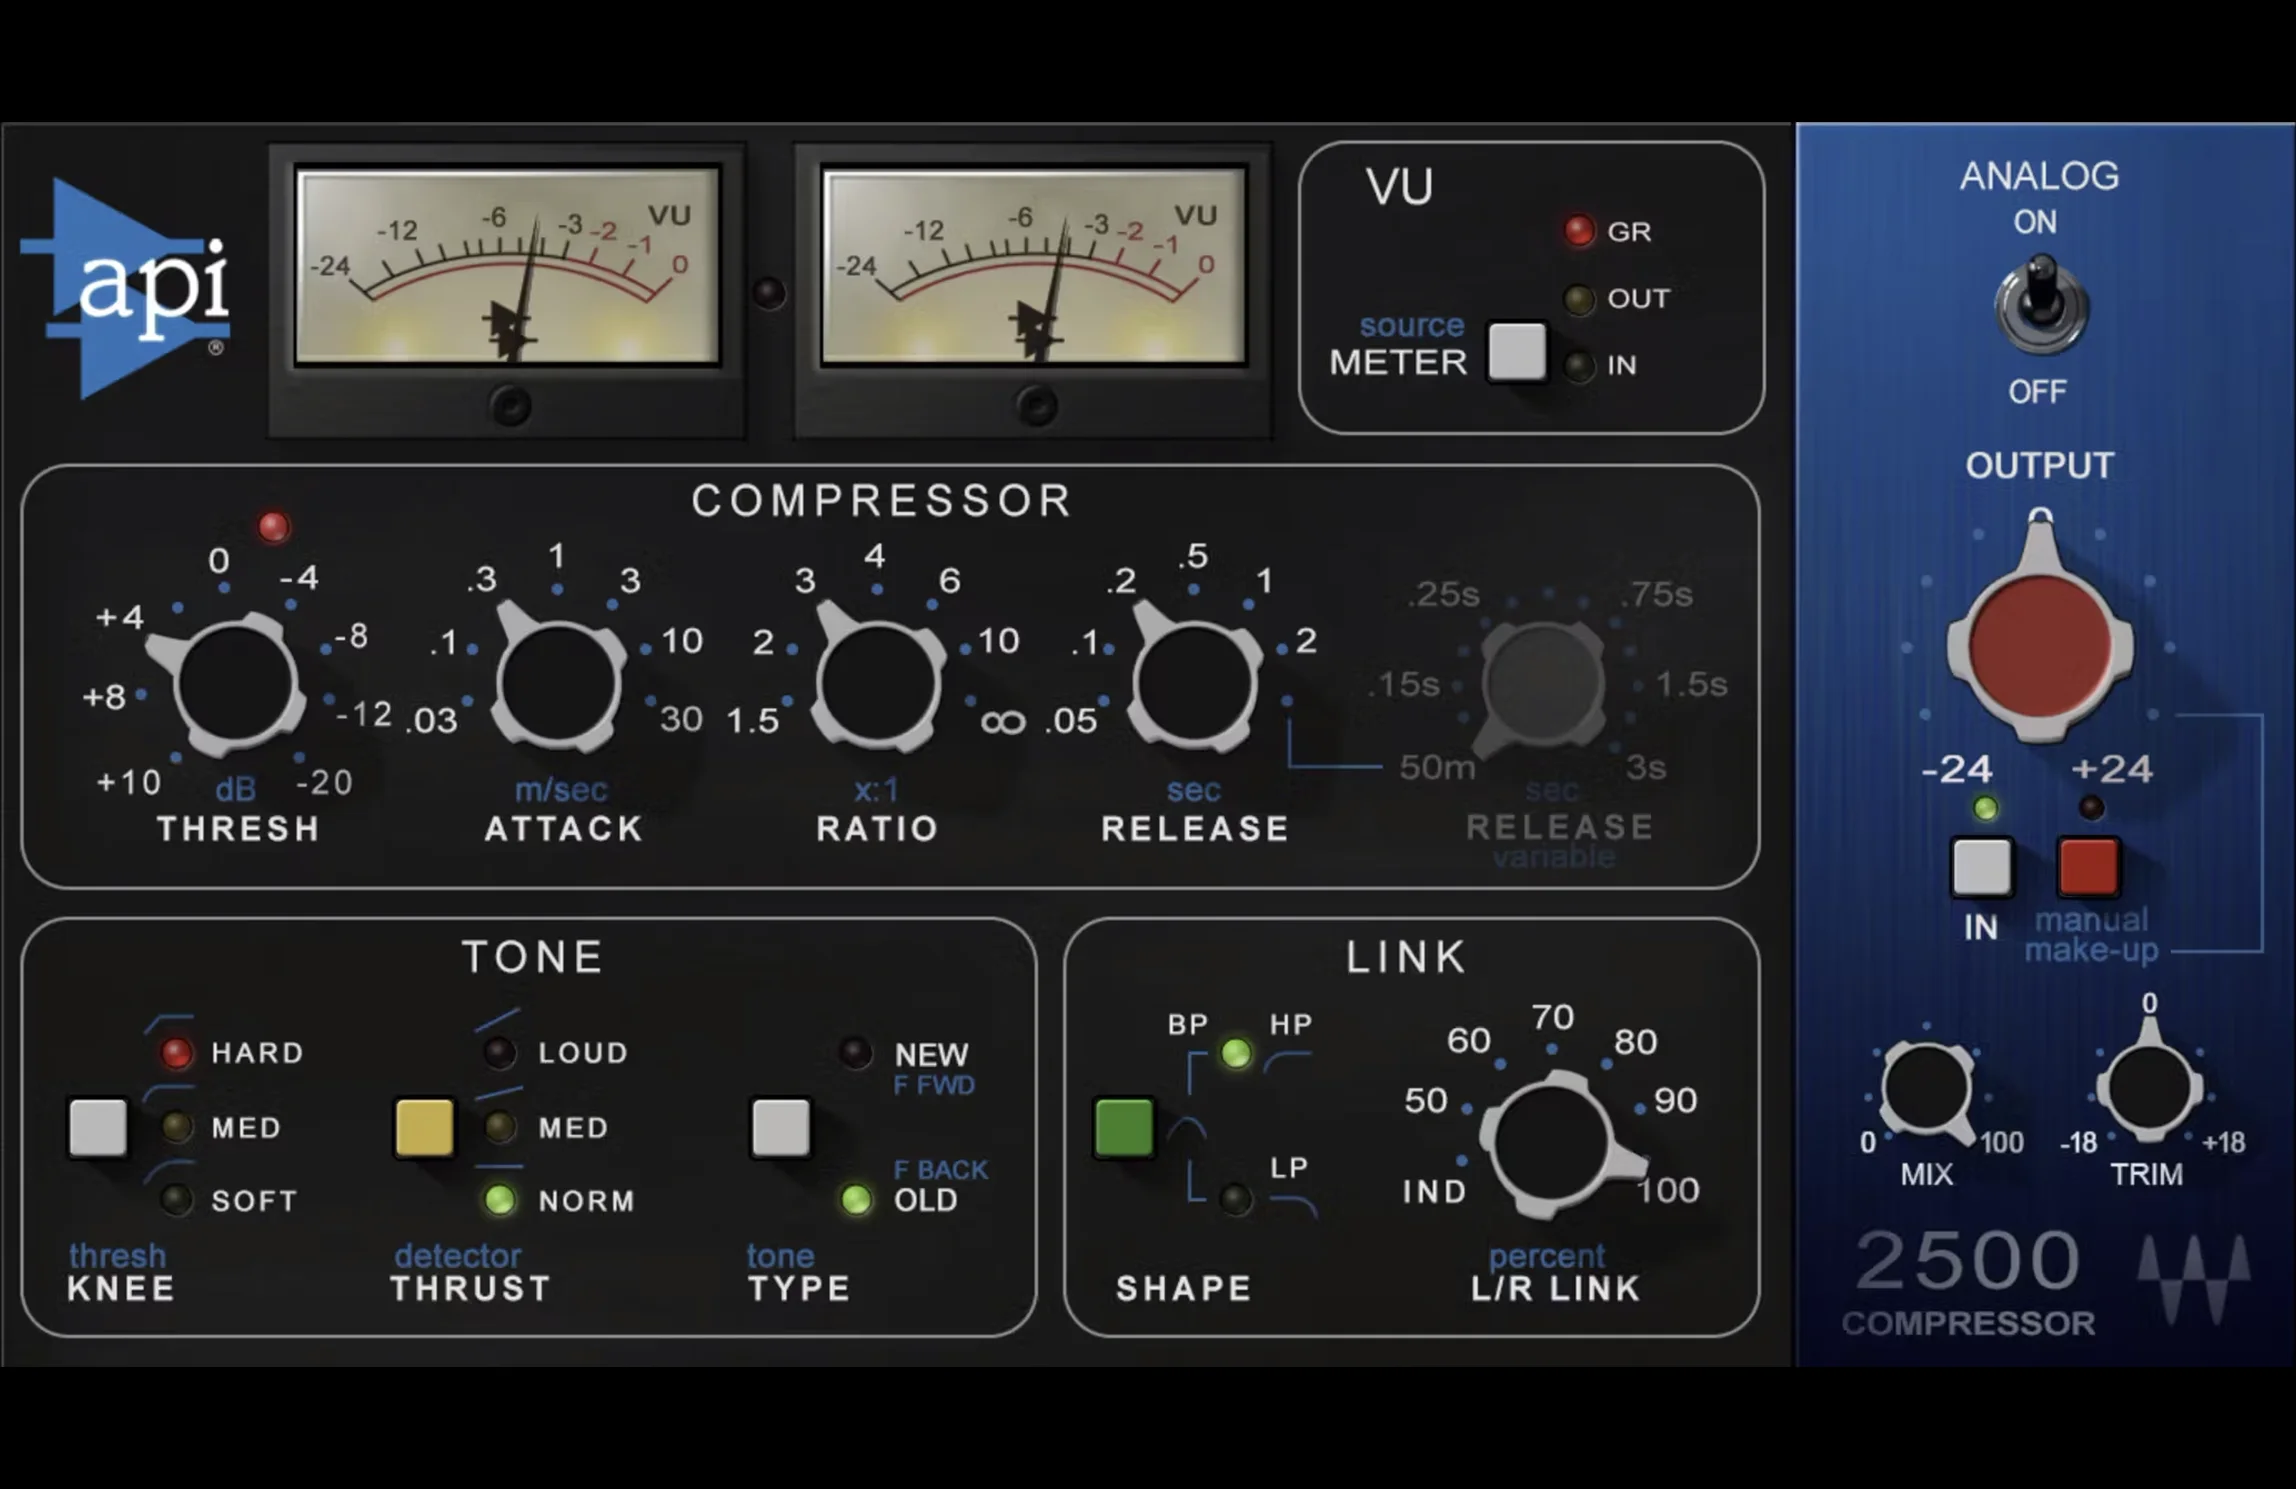The height and width of the screenshot is (1489, 2296).
Task: Click the -18 TRIM range label
Action: 2079,1142
